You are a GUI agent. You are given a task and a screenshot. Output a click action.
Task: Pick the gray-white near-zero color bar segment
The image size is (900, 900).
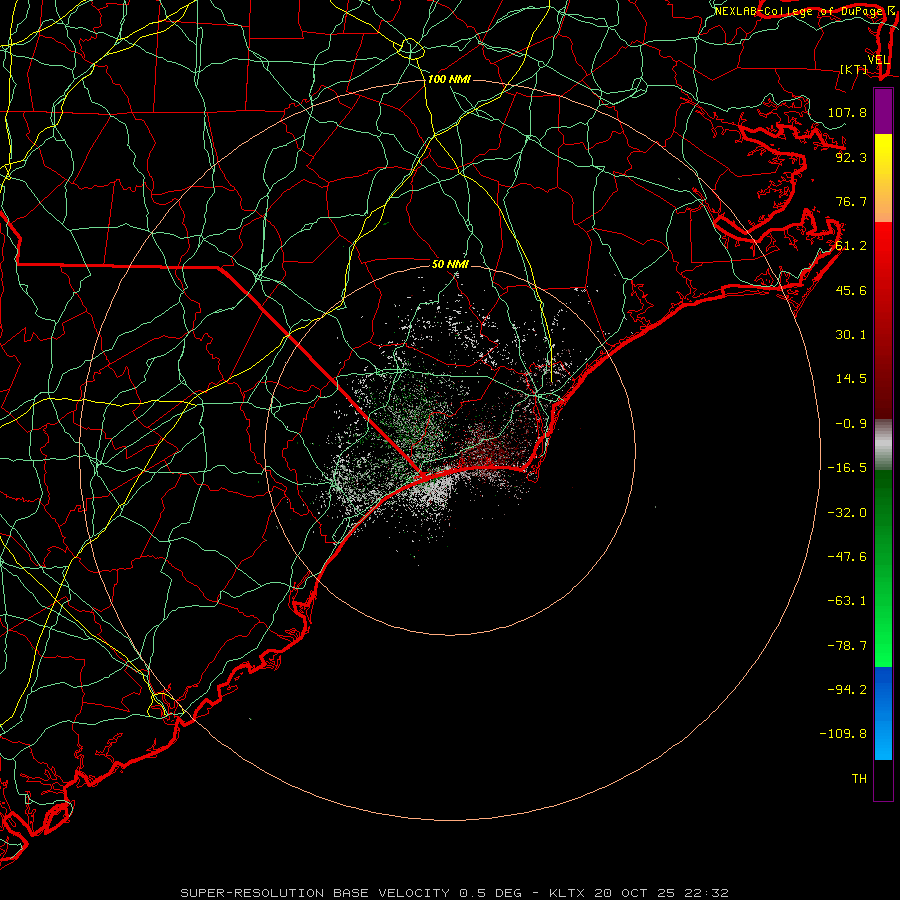883,444
